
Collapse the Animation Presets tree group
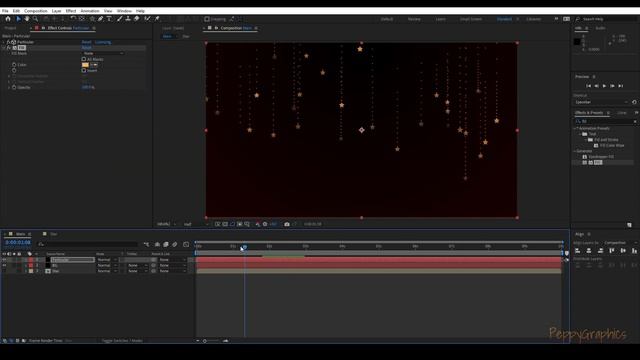[576, 128]
